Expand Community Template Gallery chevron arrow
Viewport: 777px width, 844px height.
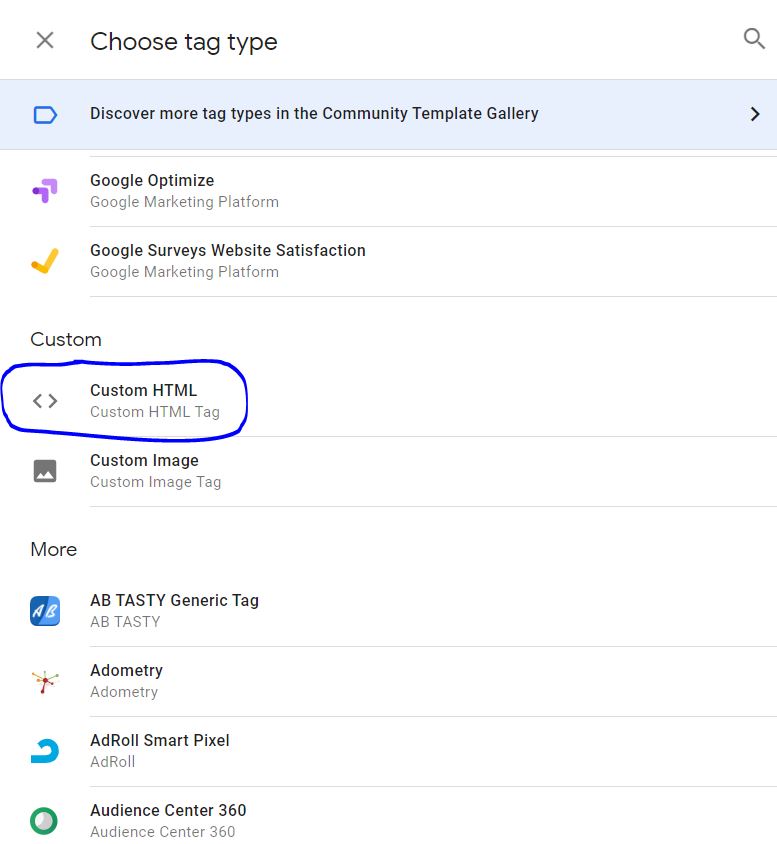coord(755,114)
